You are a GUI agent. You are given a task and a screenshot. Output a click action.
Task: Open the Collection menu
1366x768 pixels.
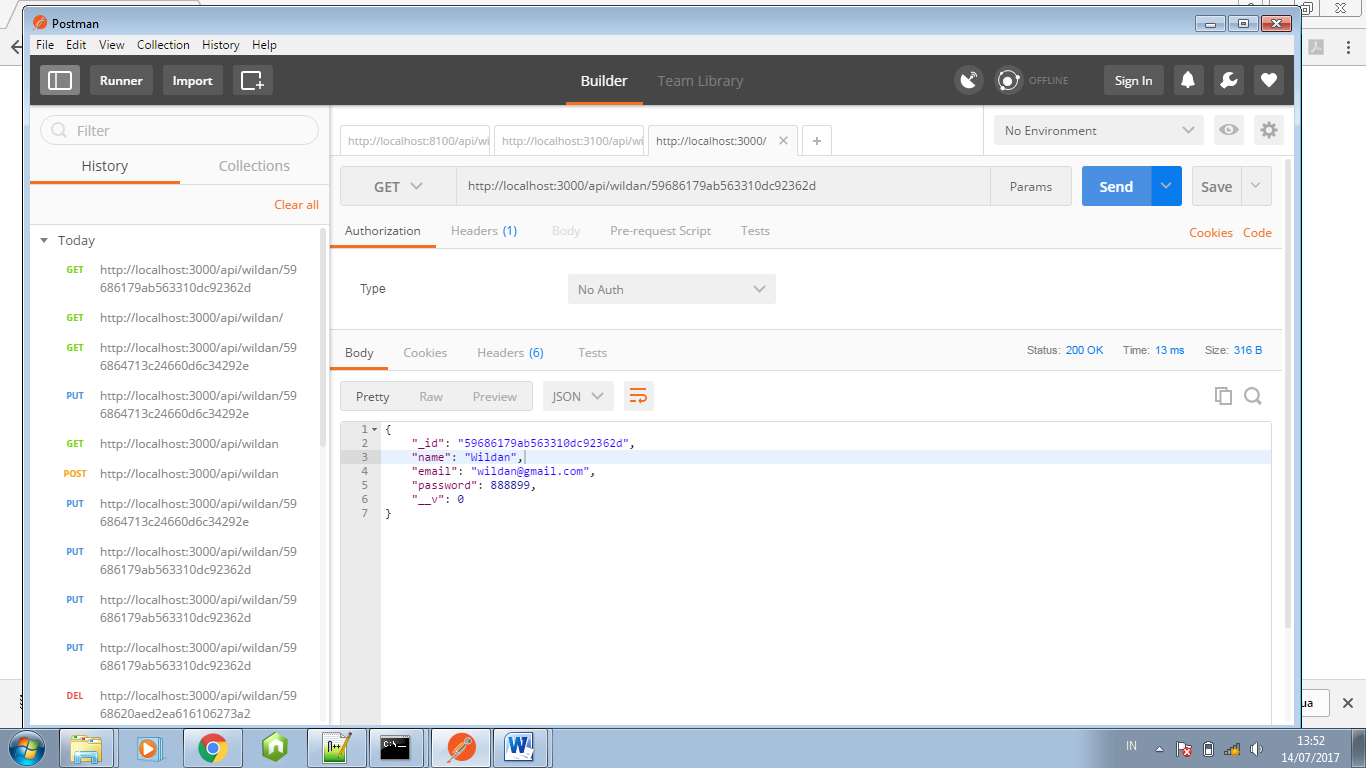pos(163,45)
